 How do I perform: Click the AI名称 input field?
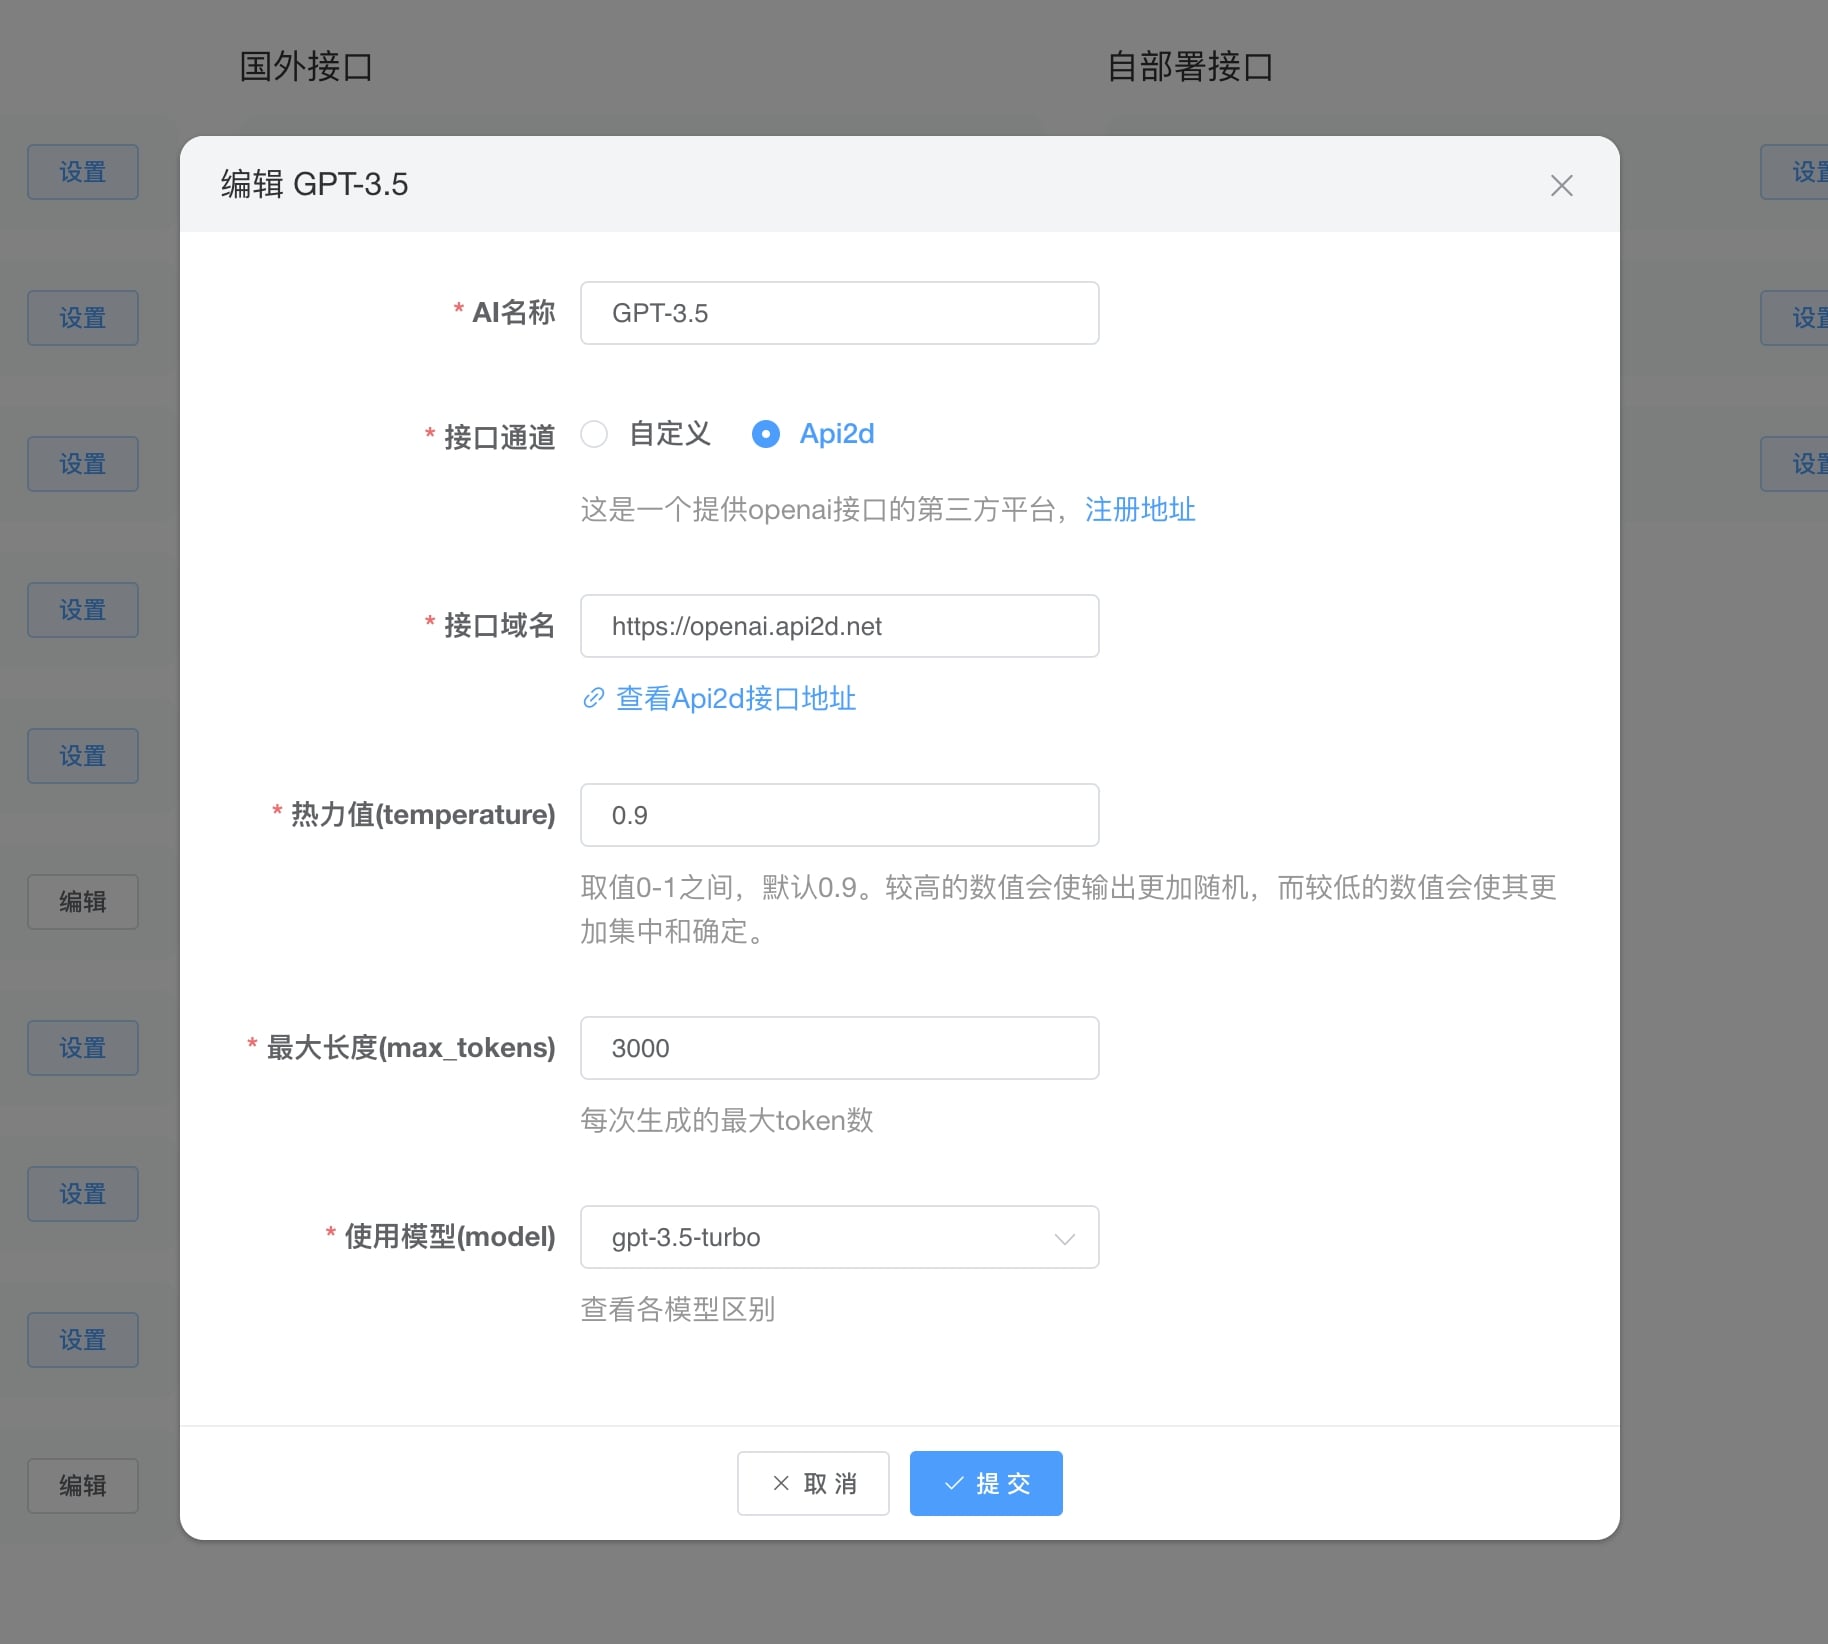click(839, 313)
